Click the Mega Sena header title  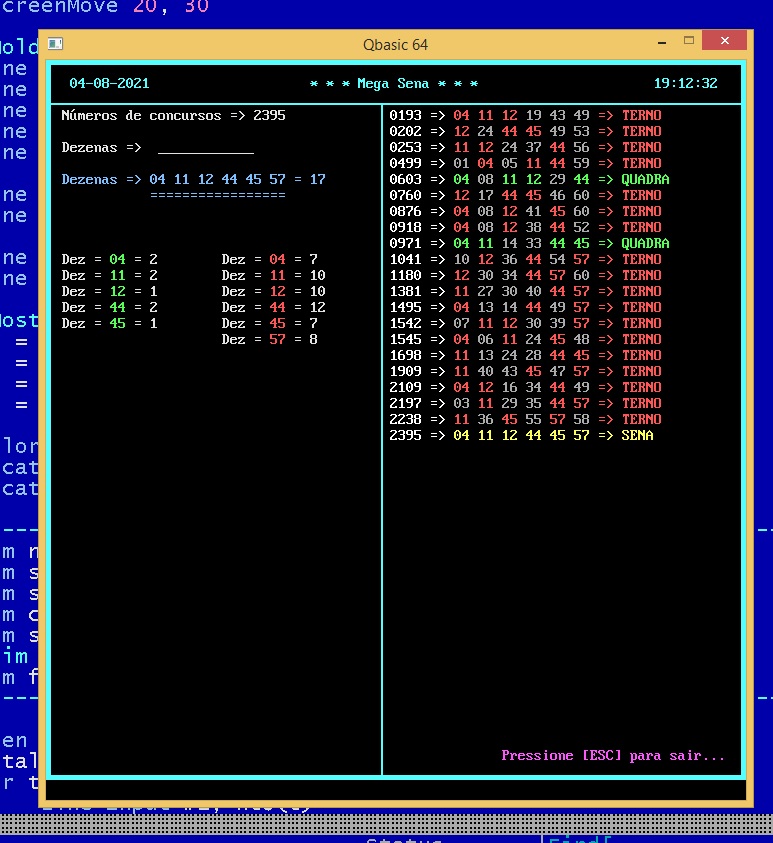[x=394, y=84]
